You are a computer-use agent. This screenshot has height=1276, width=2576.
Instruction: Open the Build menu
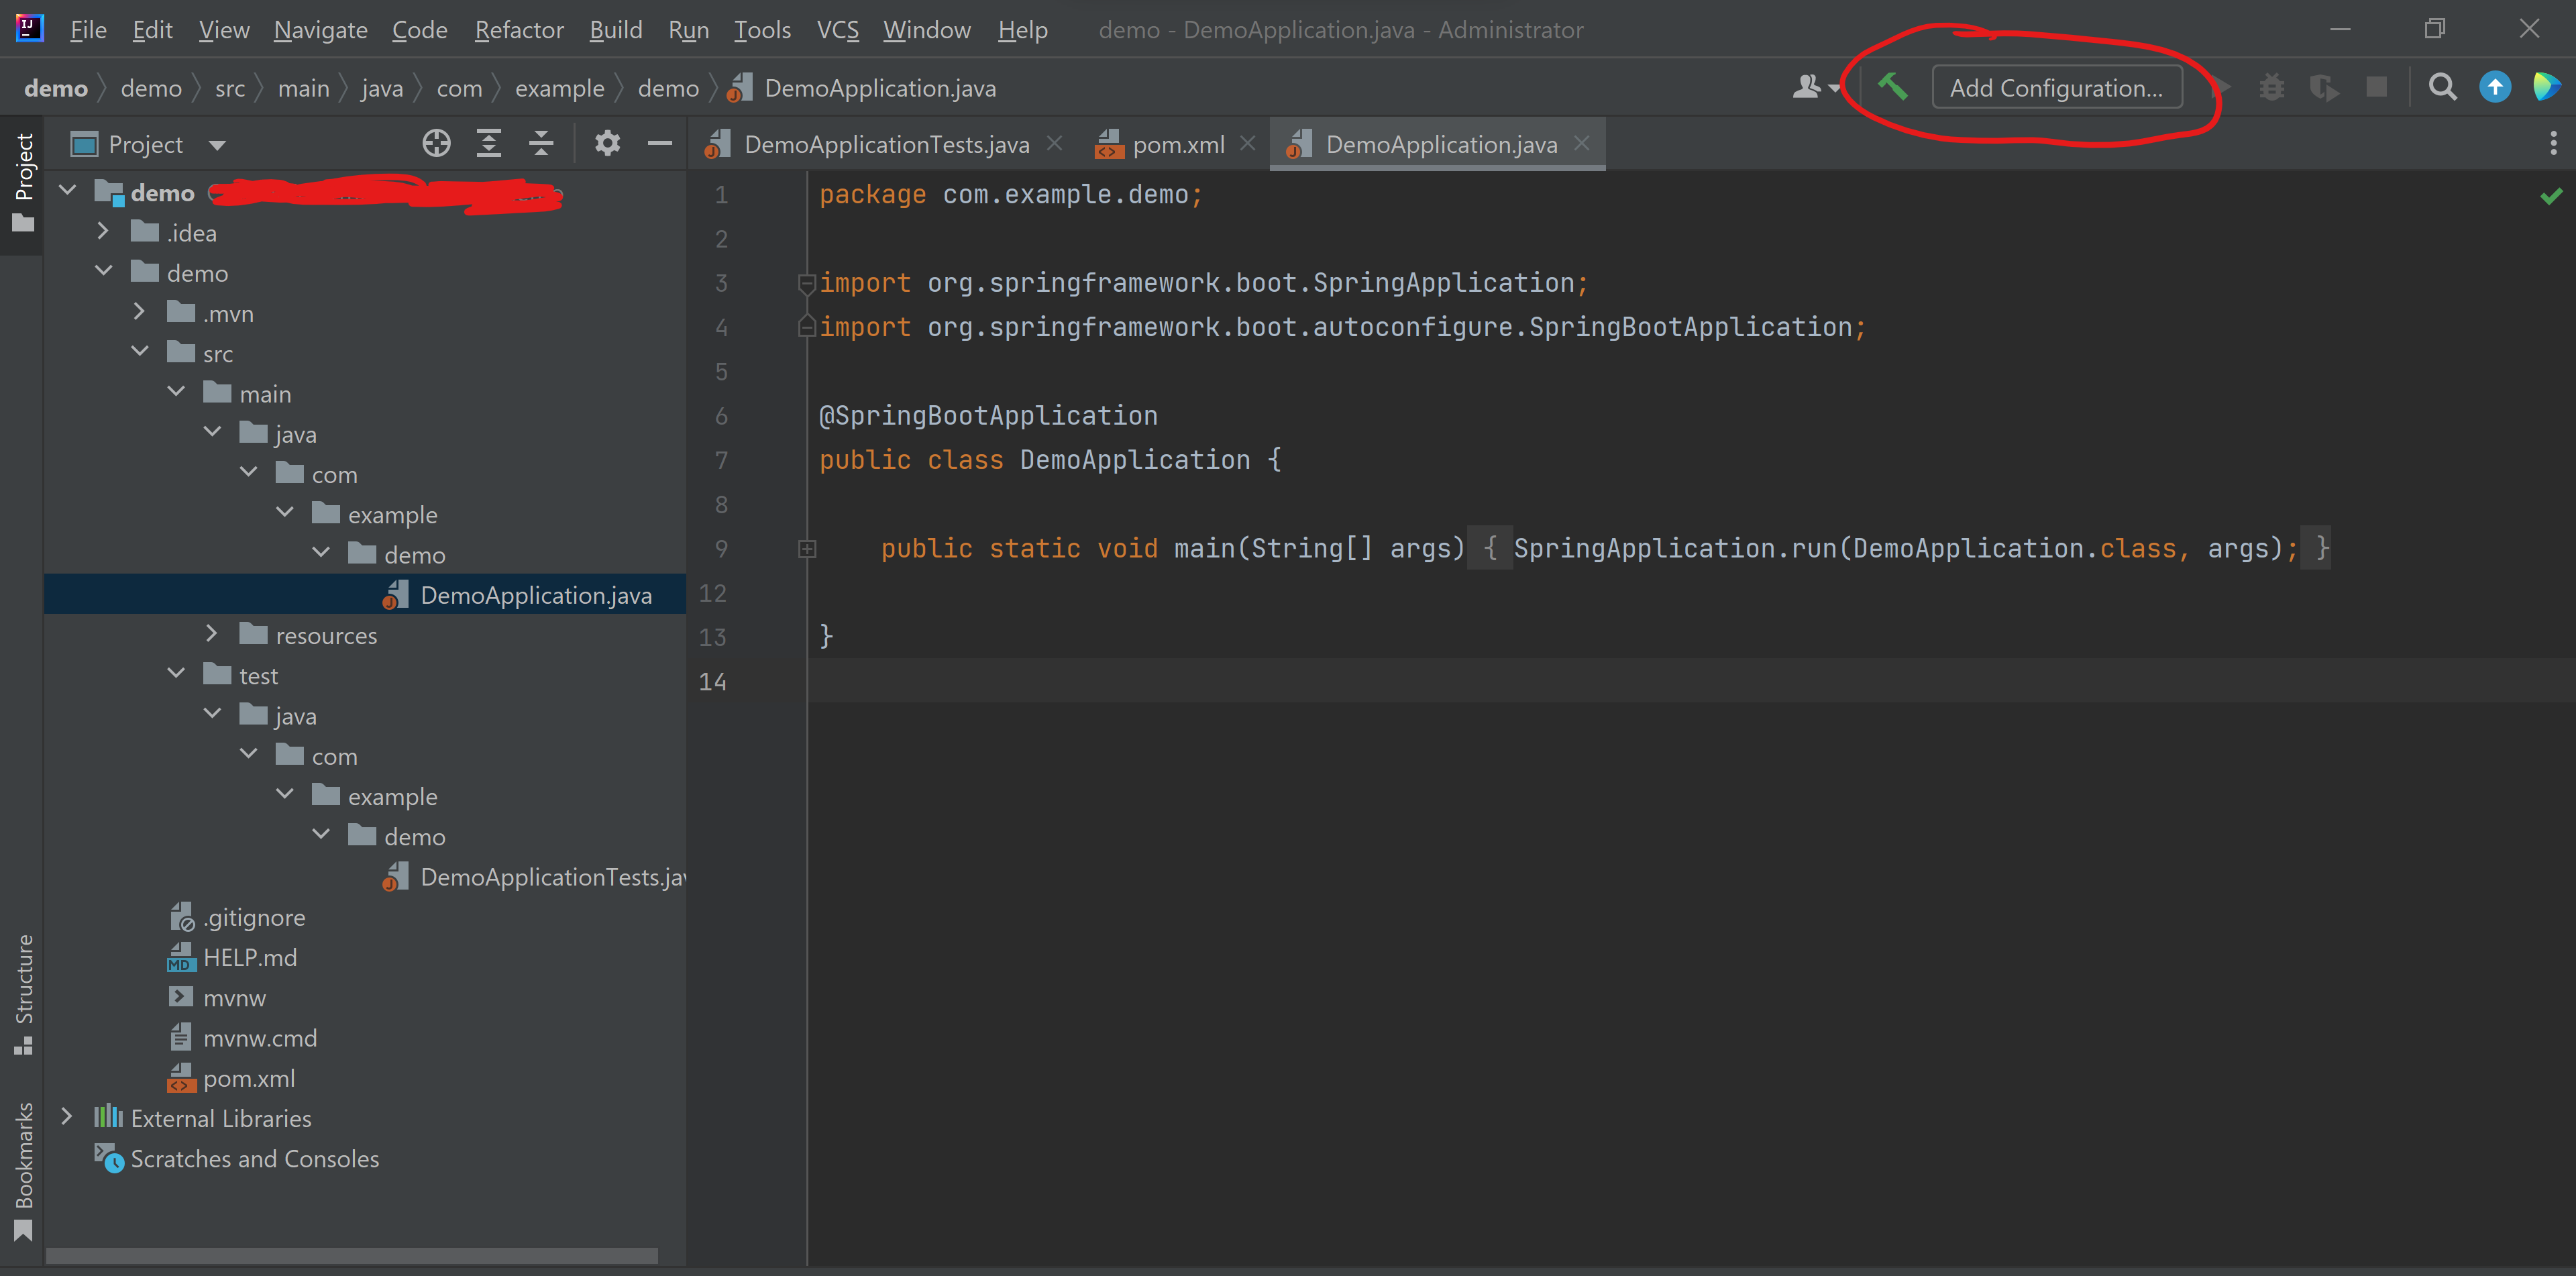click(x=616, y=30)
